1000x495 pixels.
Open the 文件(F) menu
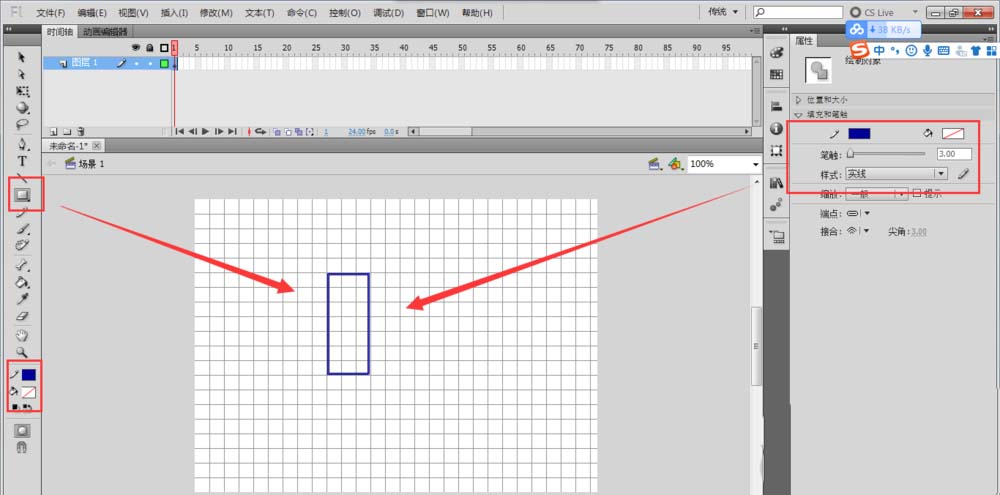(x=51, y=13)
